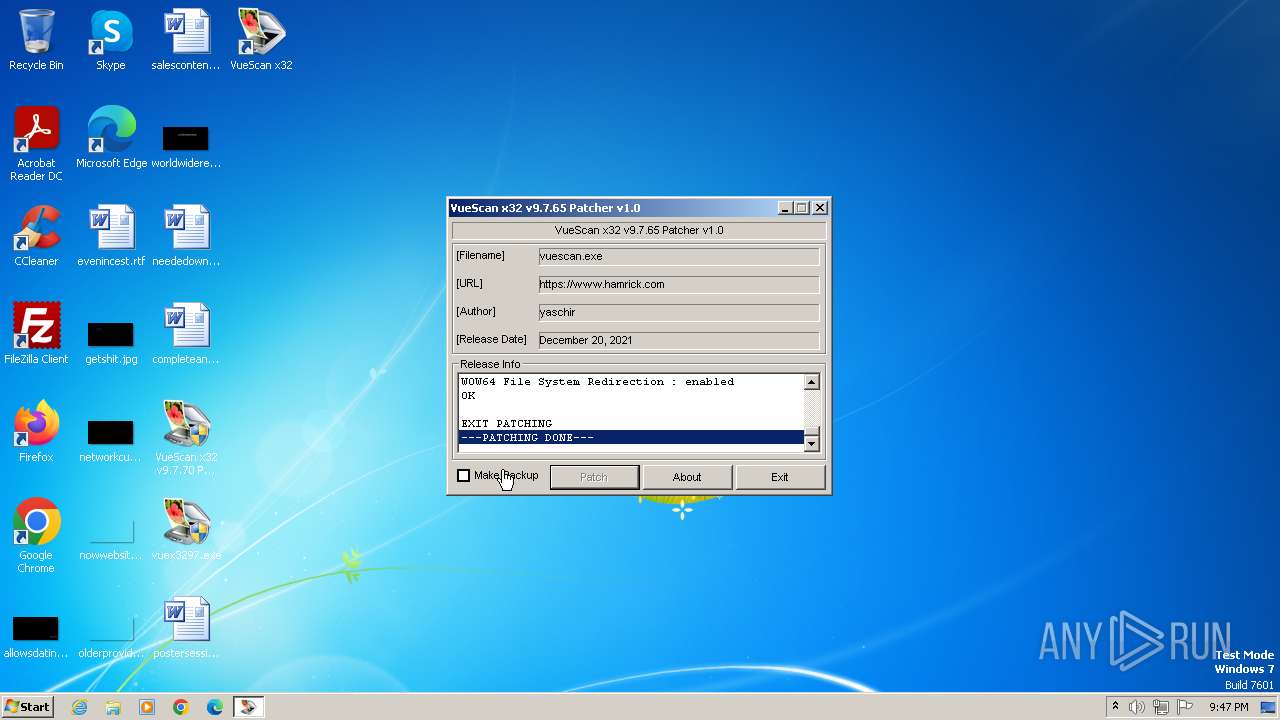
Task: Select the evenincest.rtf document
Action: point(111,236)
